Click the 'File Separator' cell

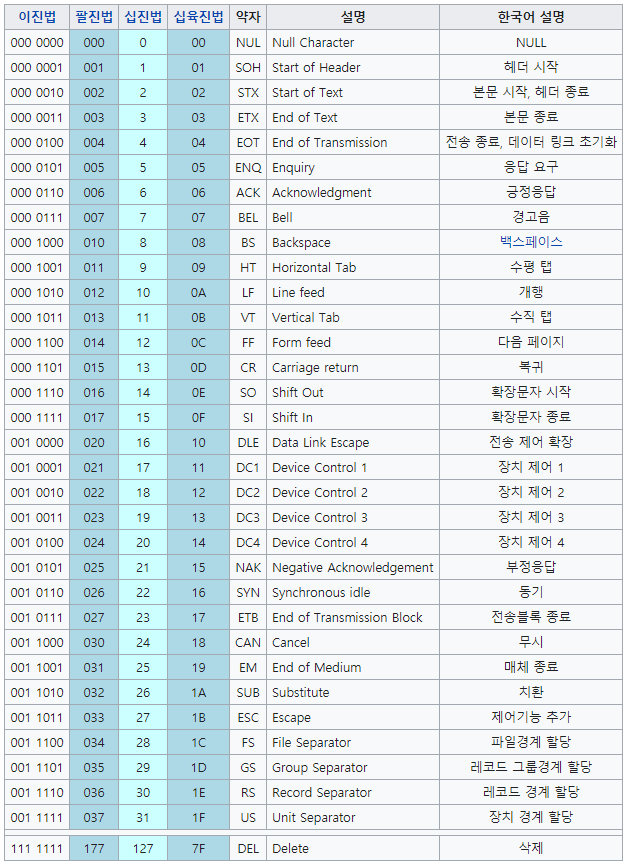pos(353,743)
